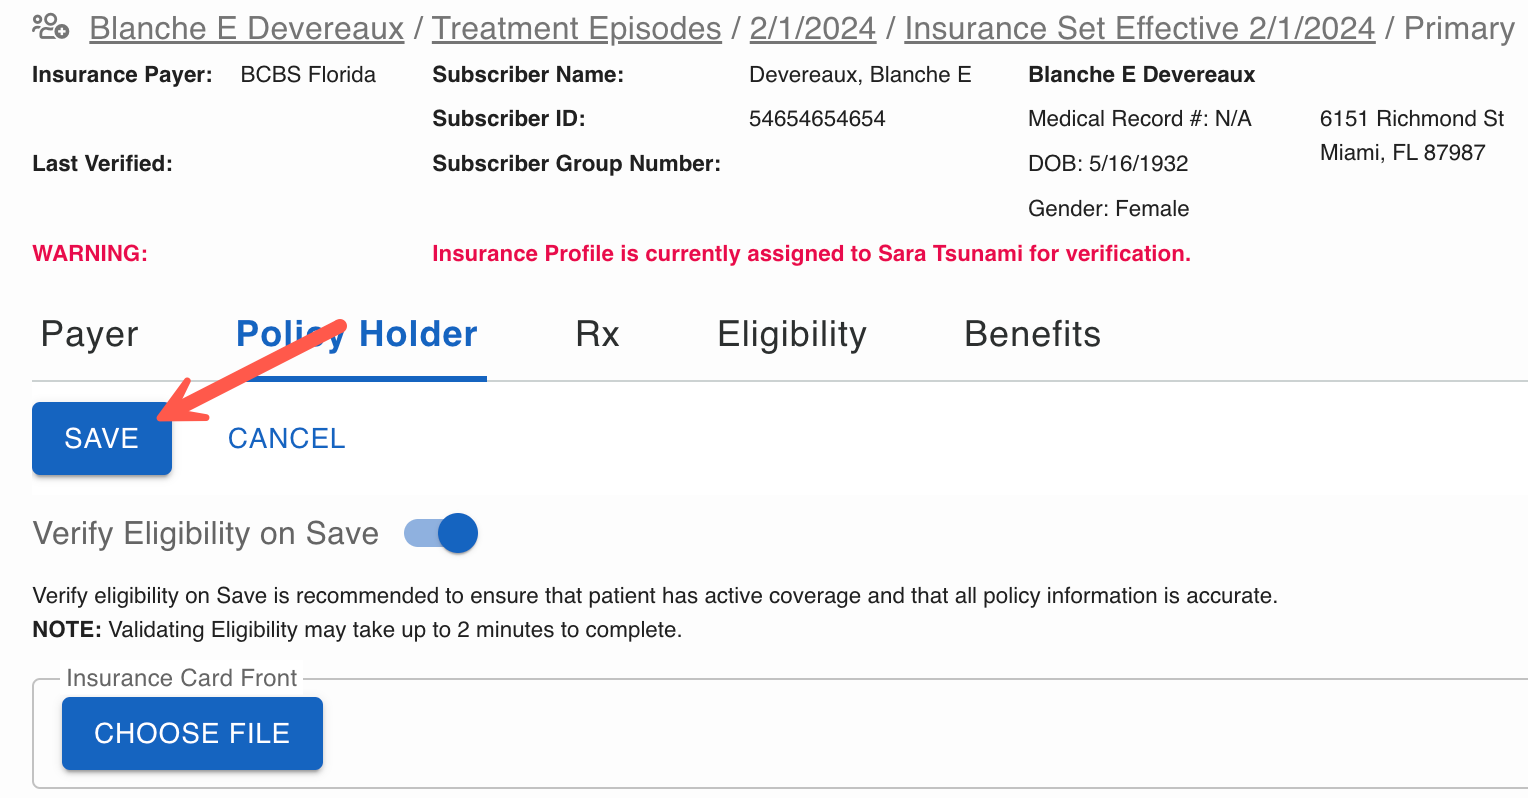Screen dimensions: 1528x798
Task: Click the SAVE button
Action: click(x=102, y=438)
